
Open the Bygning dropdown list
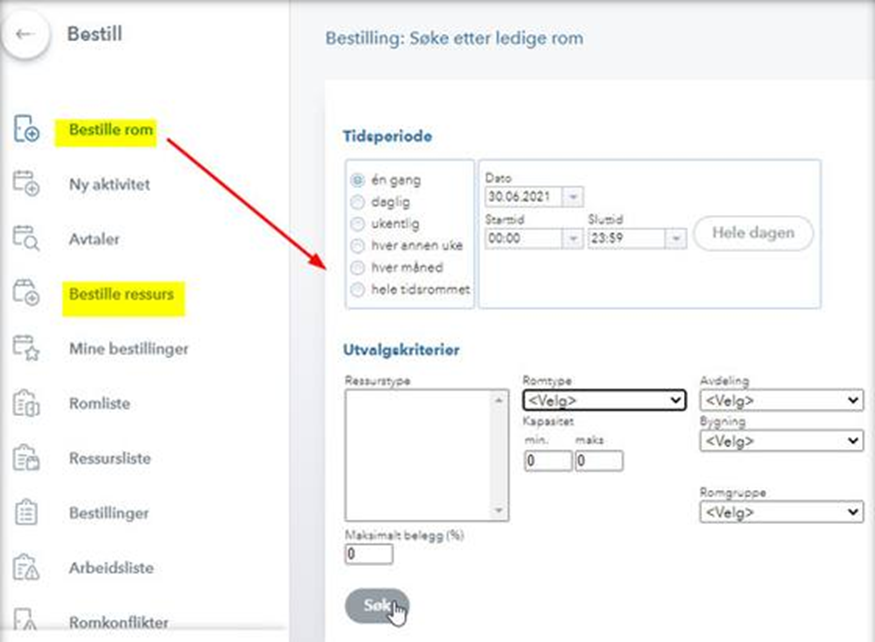[781, 440]
